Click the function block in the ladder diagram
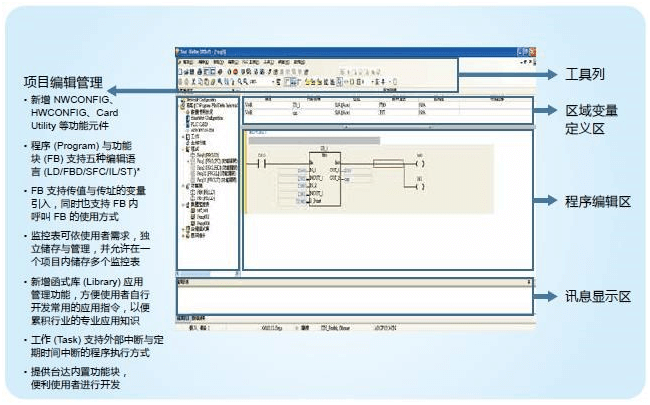The height and width of the screenshot is (405, 650). [x=324, y=180]
